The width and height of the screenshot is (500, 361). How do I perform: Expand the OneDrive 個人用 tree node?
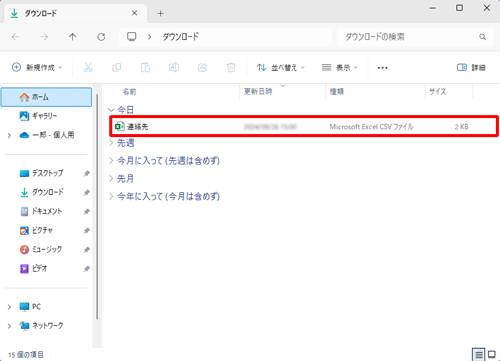(x=9, y=135)
